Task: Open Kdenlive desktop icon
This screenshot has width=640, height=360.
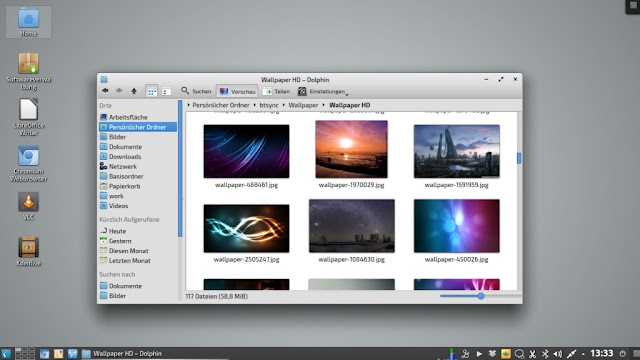Action: [x=29, y=251]
